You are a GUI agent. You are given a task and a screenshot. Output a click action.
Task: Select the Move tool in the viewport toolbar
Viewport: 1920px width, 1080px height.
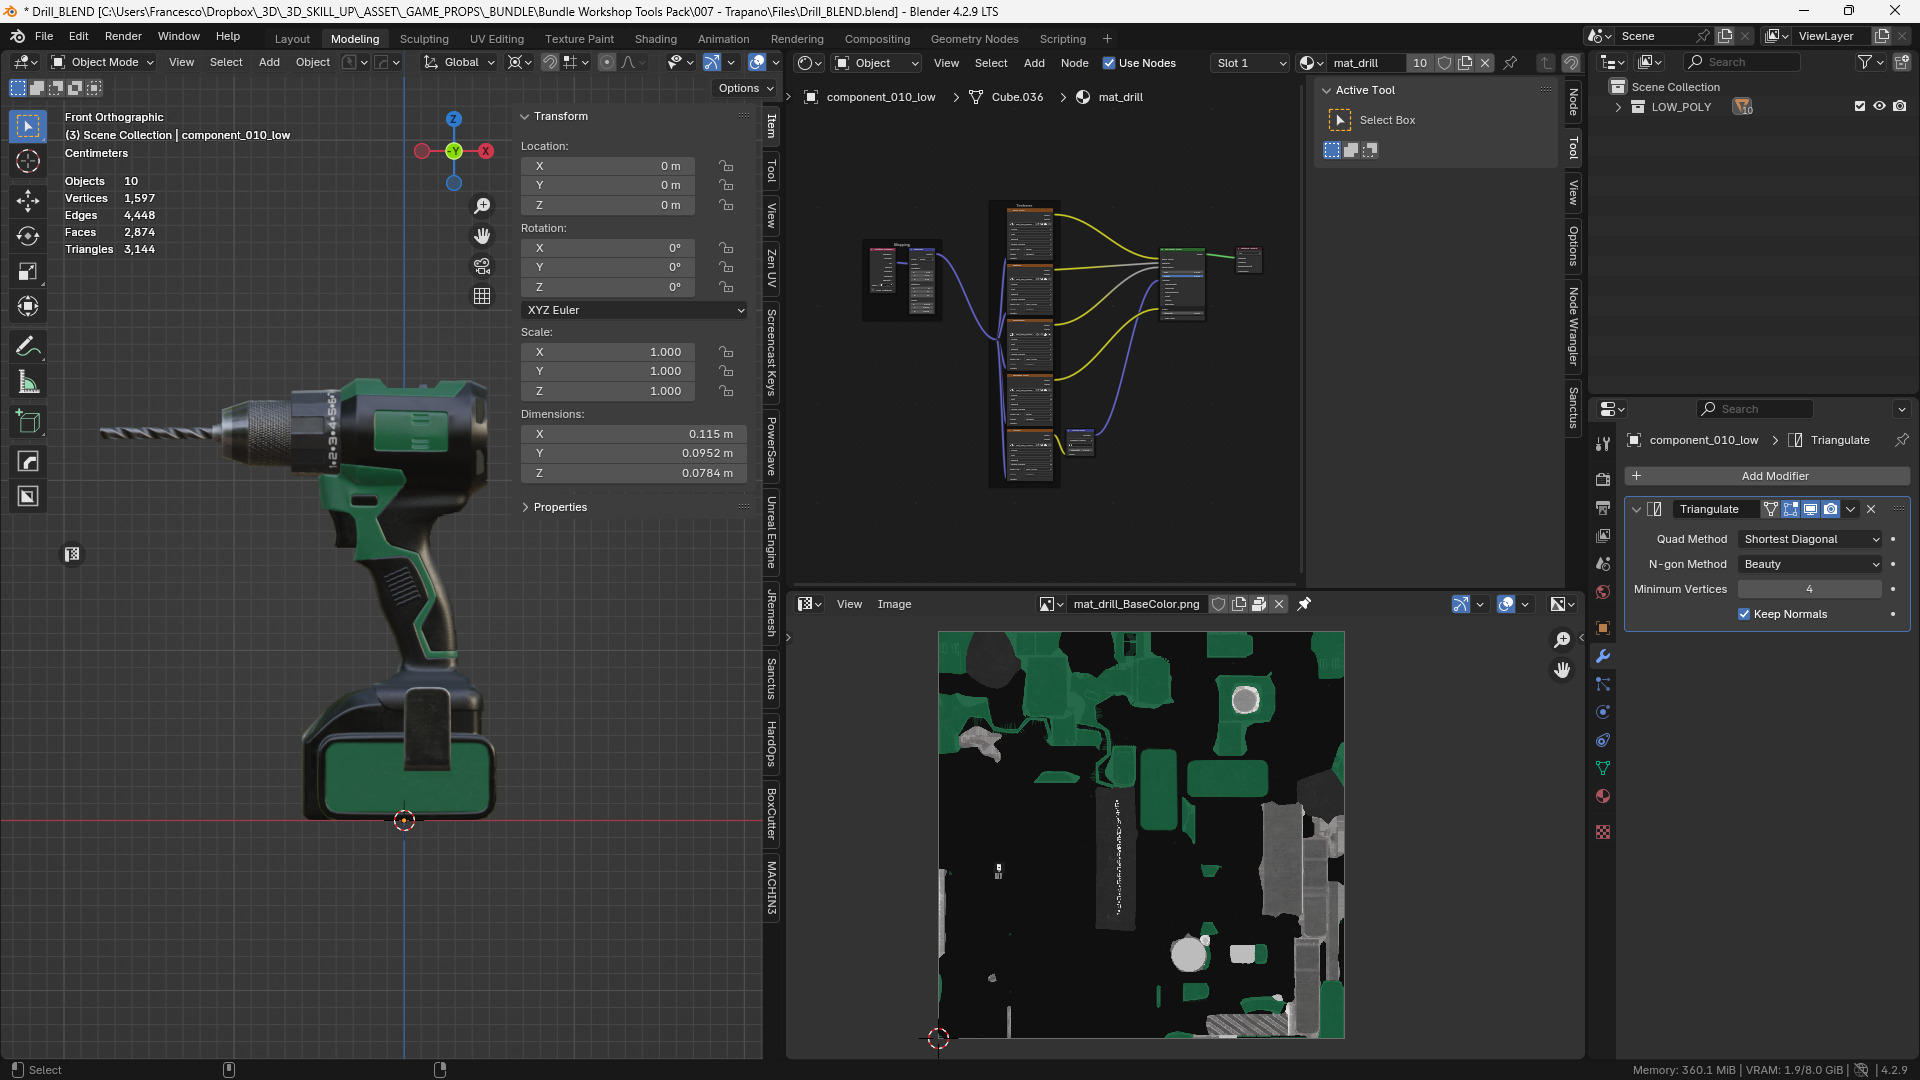[28, 201]
